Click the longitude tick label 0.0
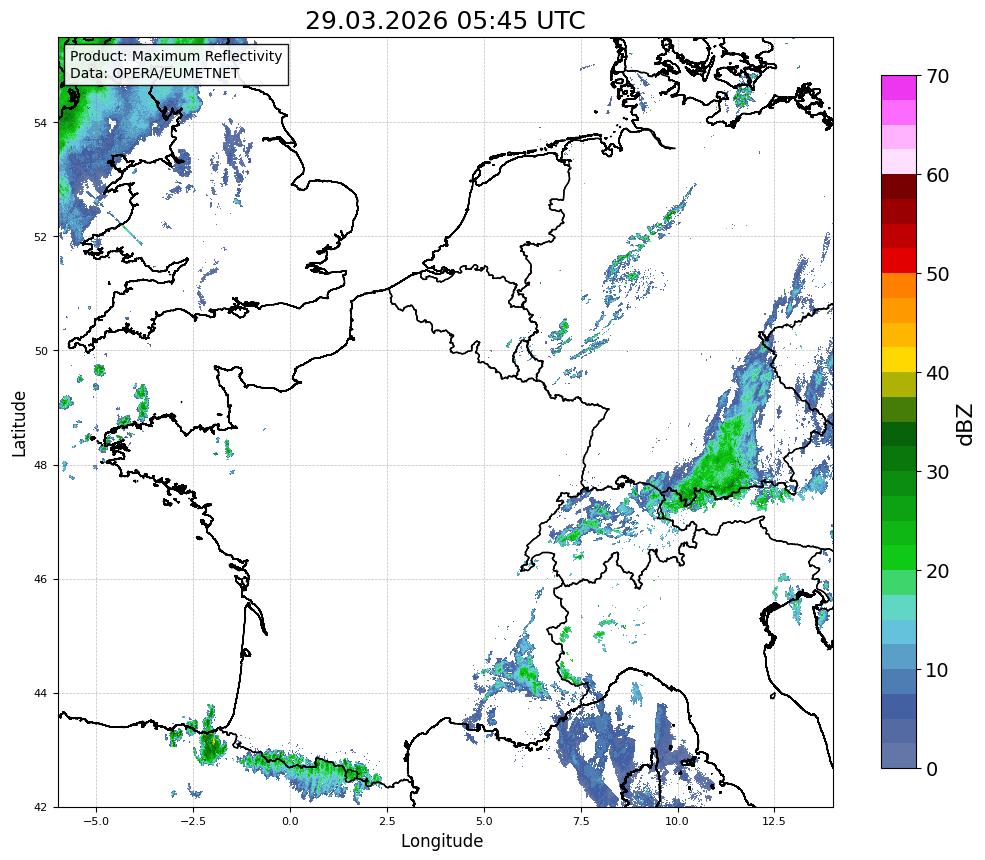The width and height of the screenshot is (985, 860). point(290,821)
